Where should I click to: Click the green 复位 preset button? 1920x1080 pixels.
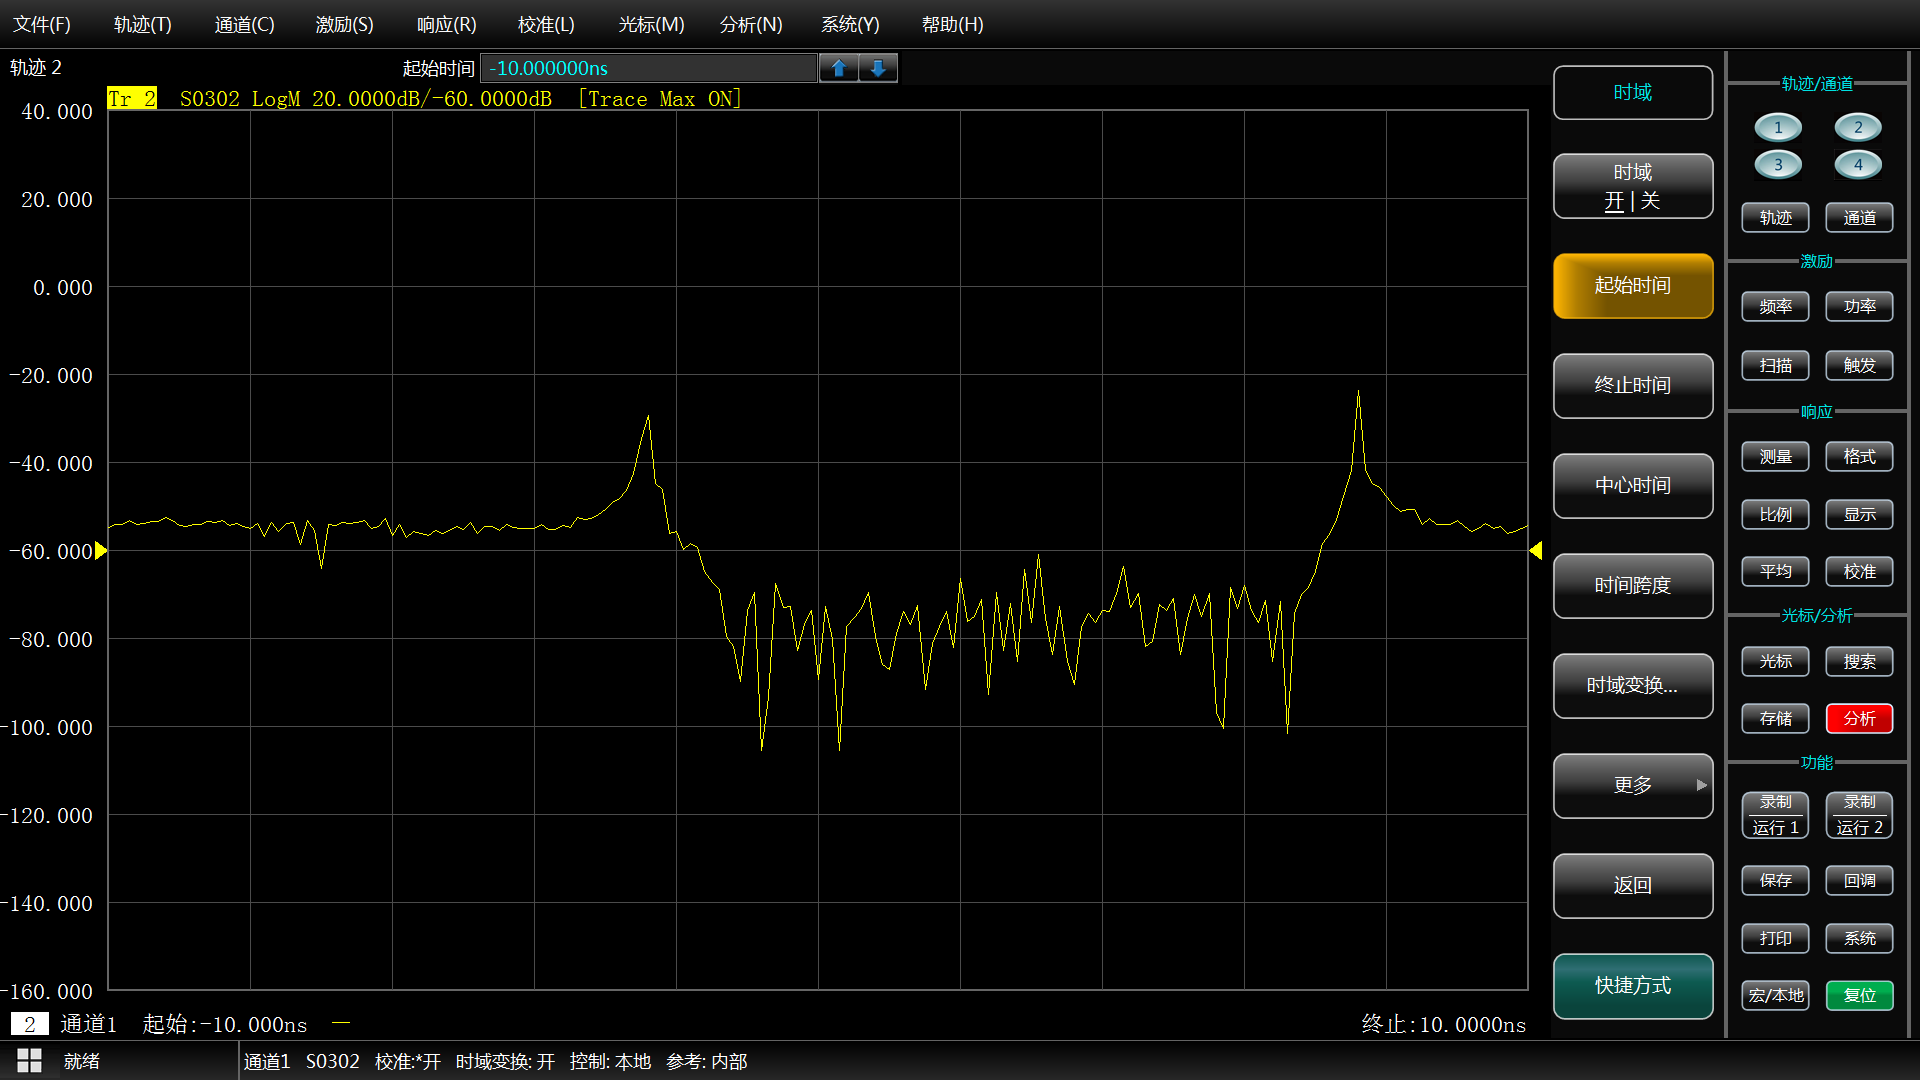1859,996
